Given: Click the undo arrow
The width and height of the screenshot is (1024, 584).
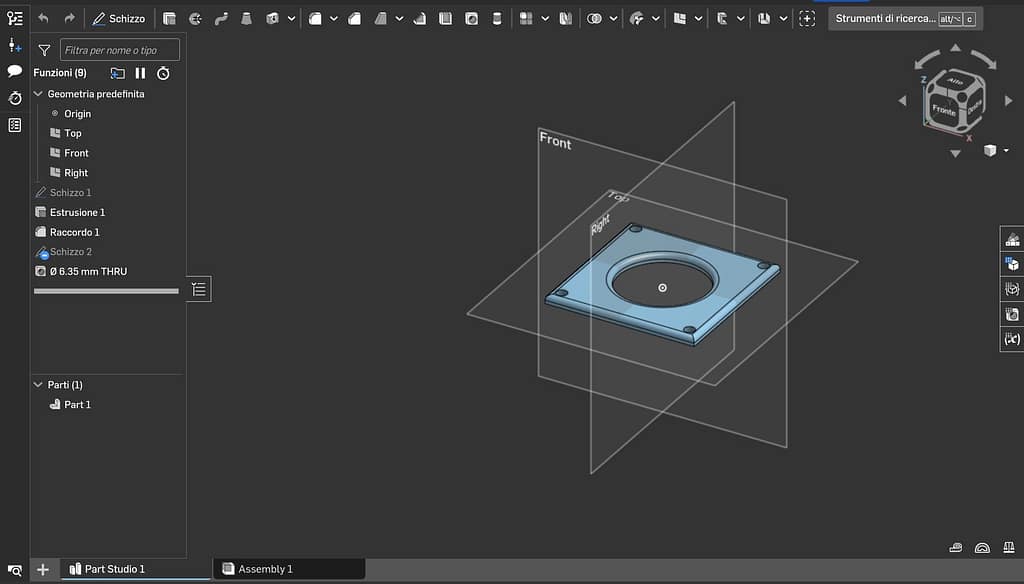Looking at the screenshot, I should (x=43, y=18).
